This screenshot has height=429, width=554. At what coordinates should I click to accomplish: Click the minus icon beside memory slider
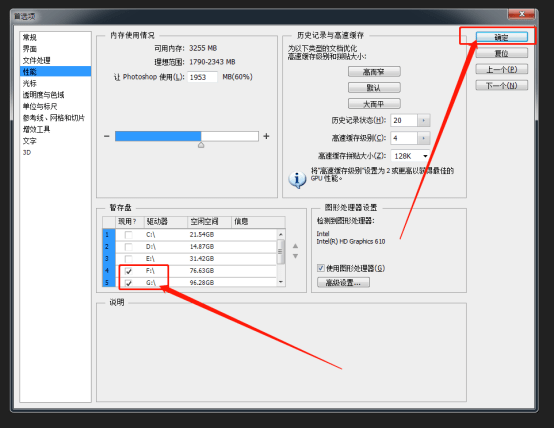(107, 136)
